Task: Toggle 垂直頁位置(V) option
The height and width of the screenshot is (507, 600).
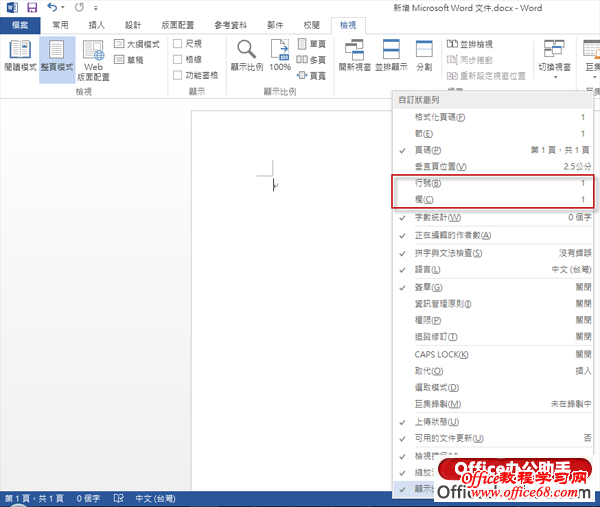Action: point(493,166)
